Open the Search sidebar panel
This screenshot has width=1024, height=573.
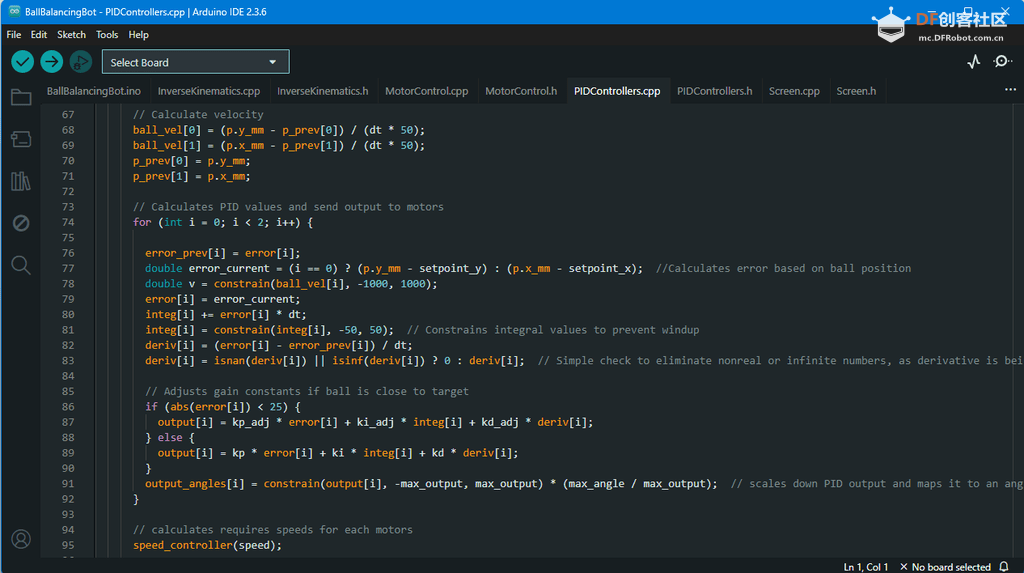tap(21, 265)
